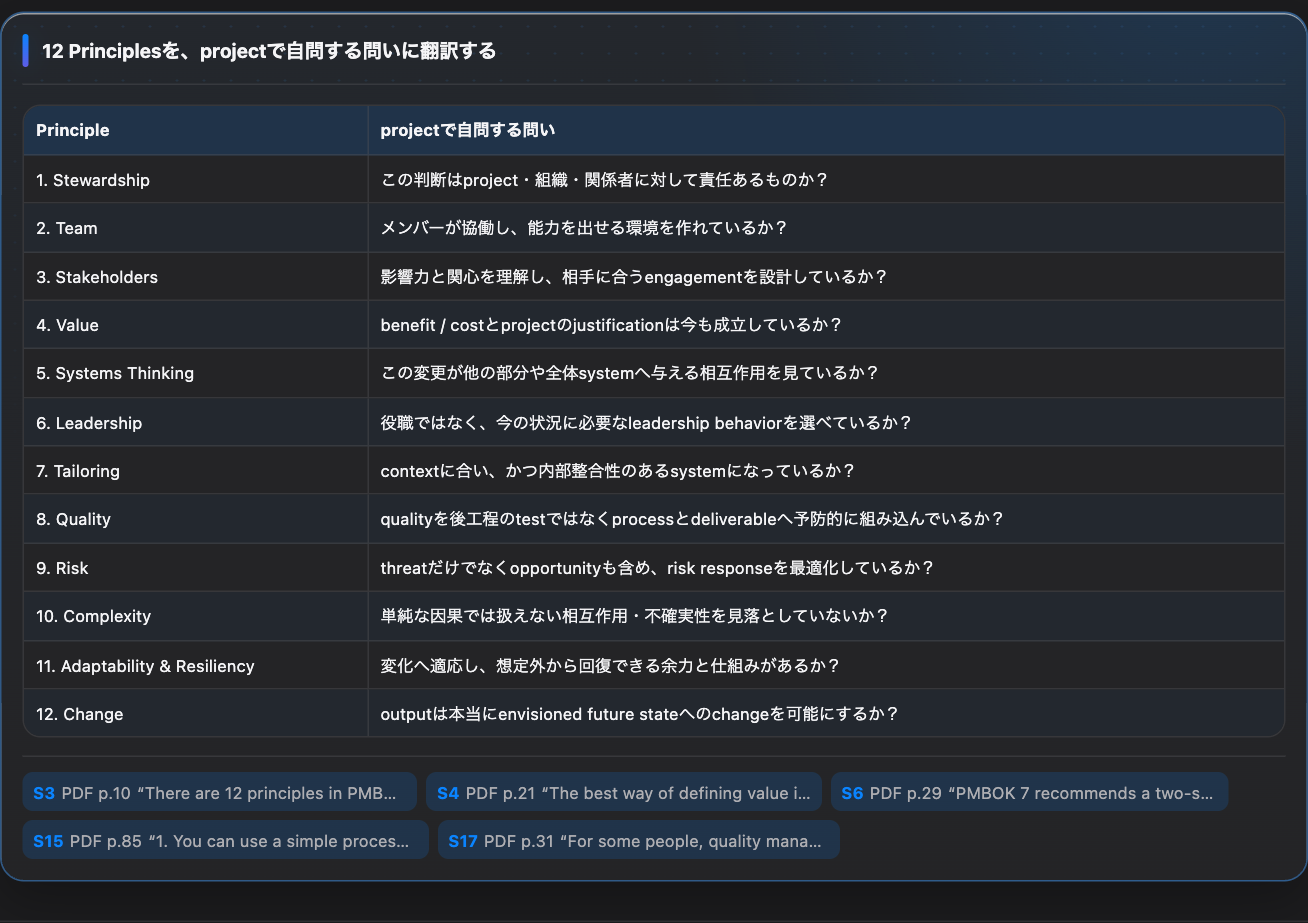
Task: Click the Change question mentioning envisioned future state
Action: (826, 713)
